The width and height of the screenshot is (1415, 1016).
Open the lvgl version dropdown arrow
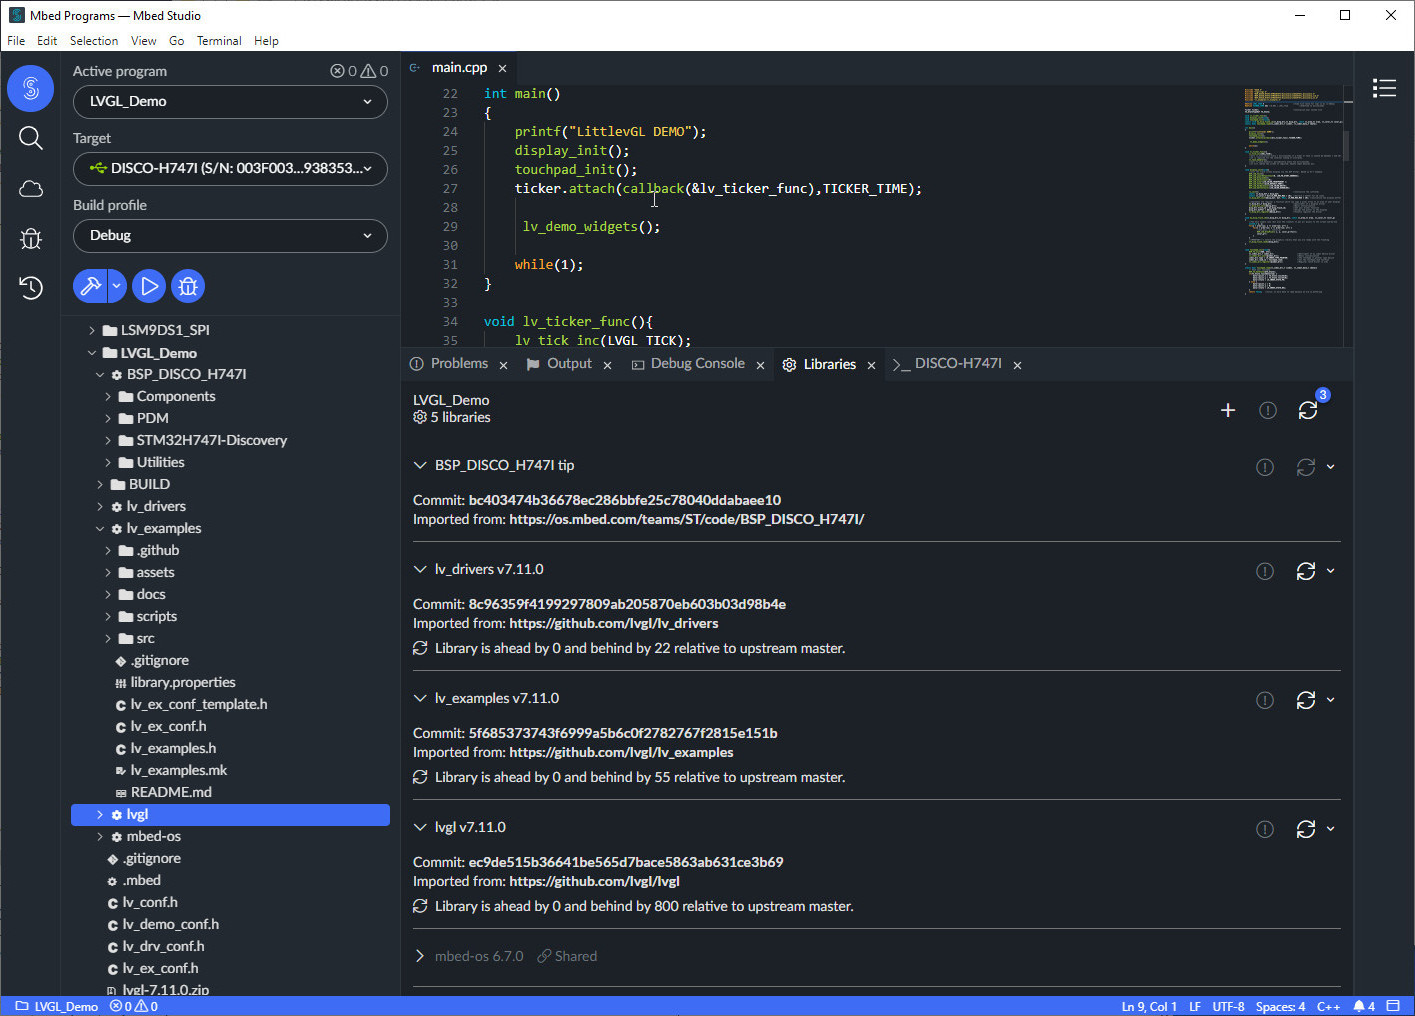point(1331,829)
